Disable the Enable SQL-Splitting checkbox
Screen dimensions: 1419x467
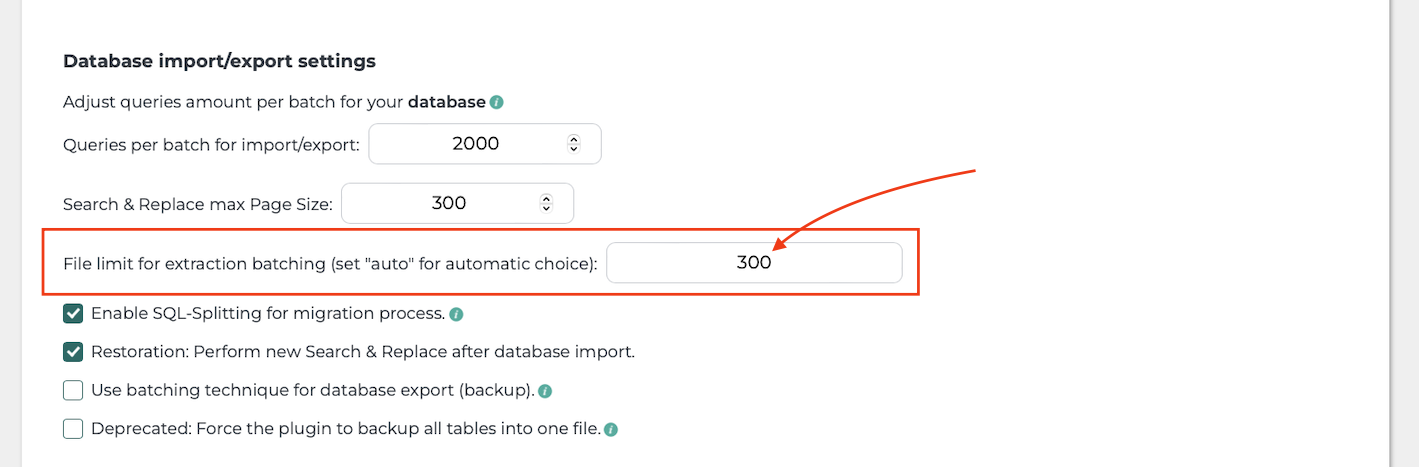coord(73,314)
